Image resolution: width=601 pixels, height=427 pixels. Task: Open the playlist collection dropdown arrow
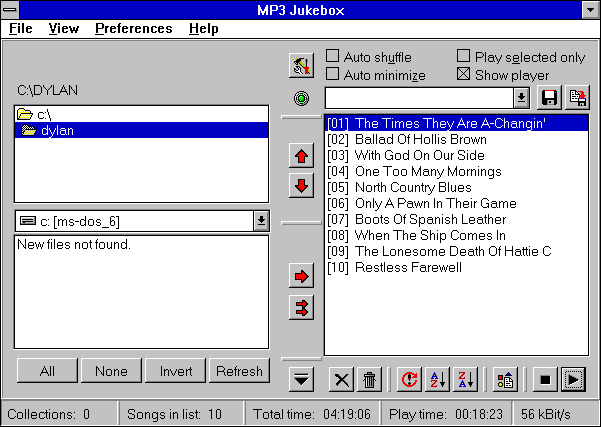pos(521,98)
